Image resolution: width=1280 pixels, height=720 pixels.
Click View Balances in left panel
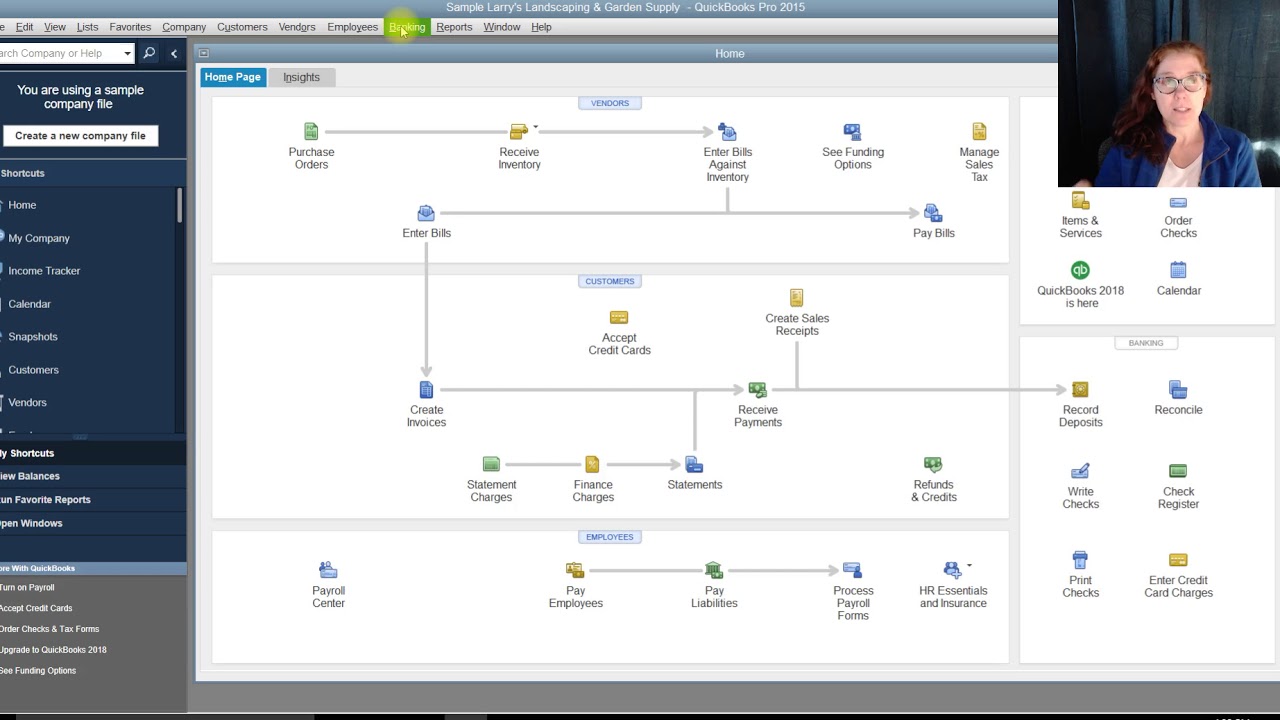click(30, 476)
